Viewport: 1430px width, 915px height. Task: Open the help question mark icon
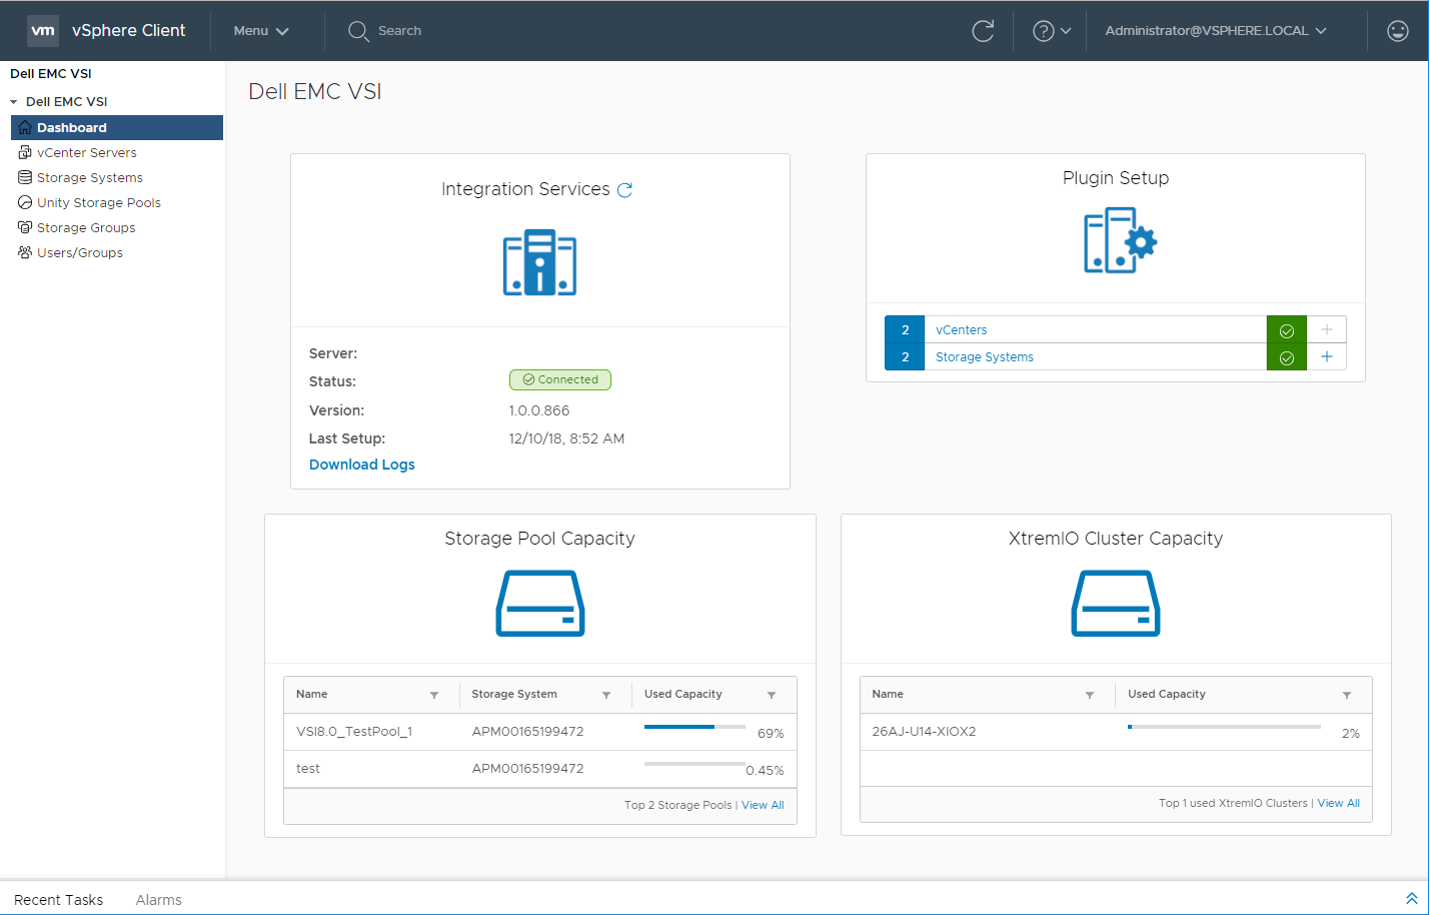point(1043,31)
